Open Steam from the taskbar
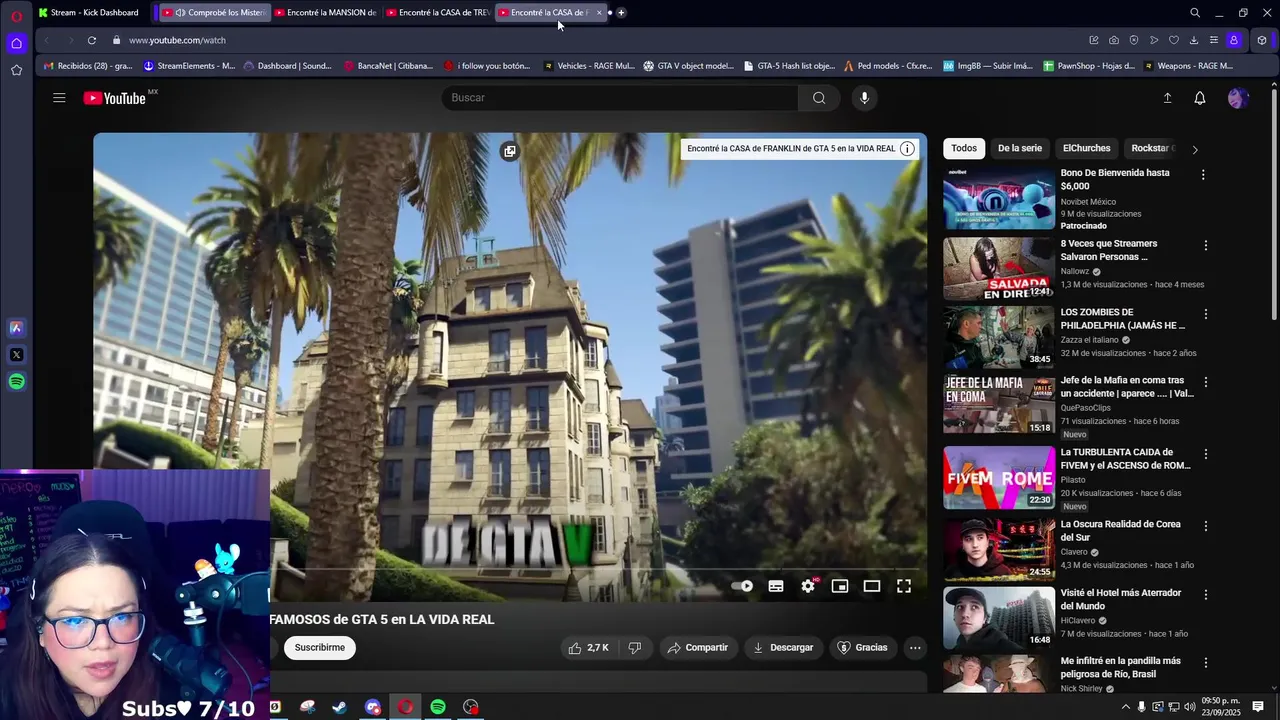1280x720 pixels. click(340, 707)
